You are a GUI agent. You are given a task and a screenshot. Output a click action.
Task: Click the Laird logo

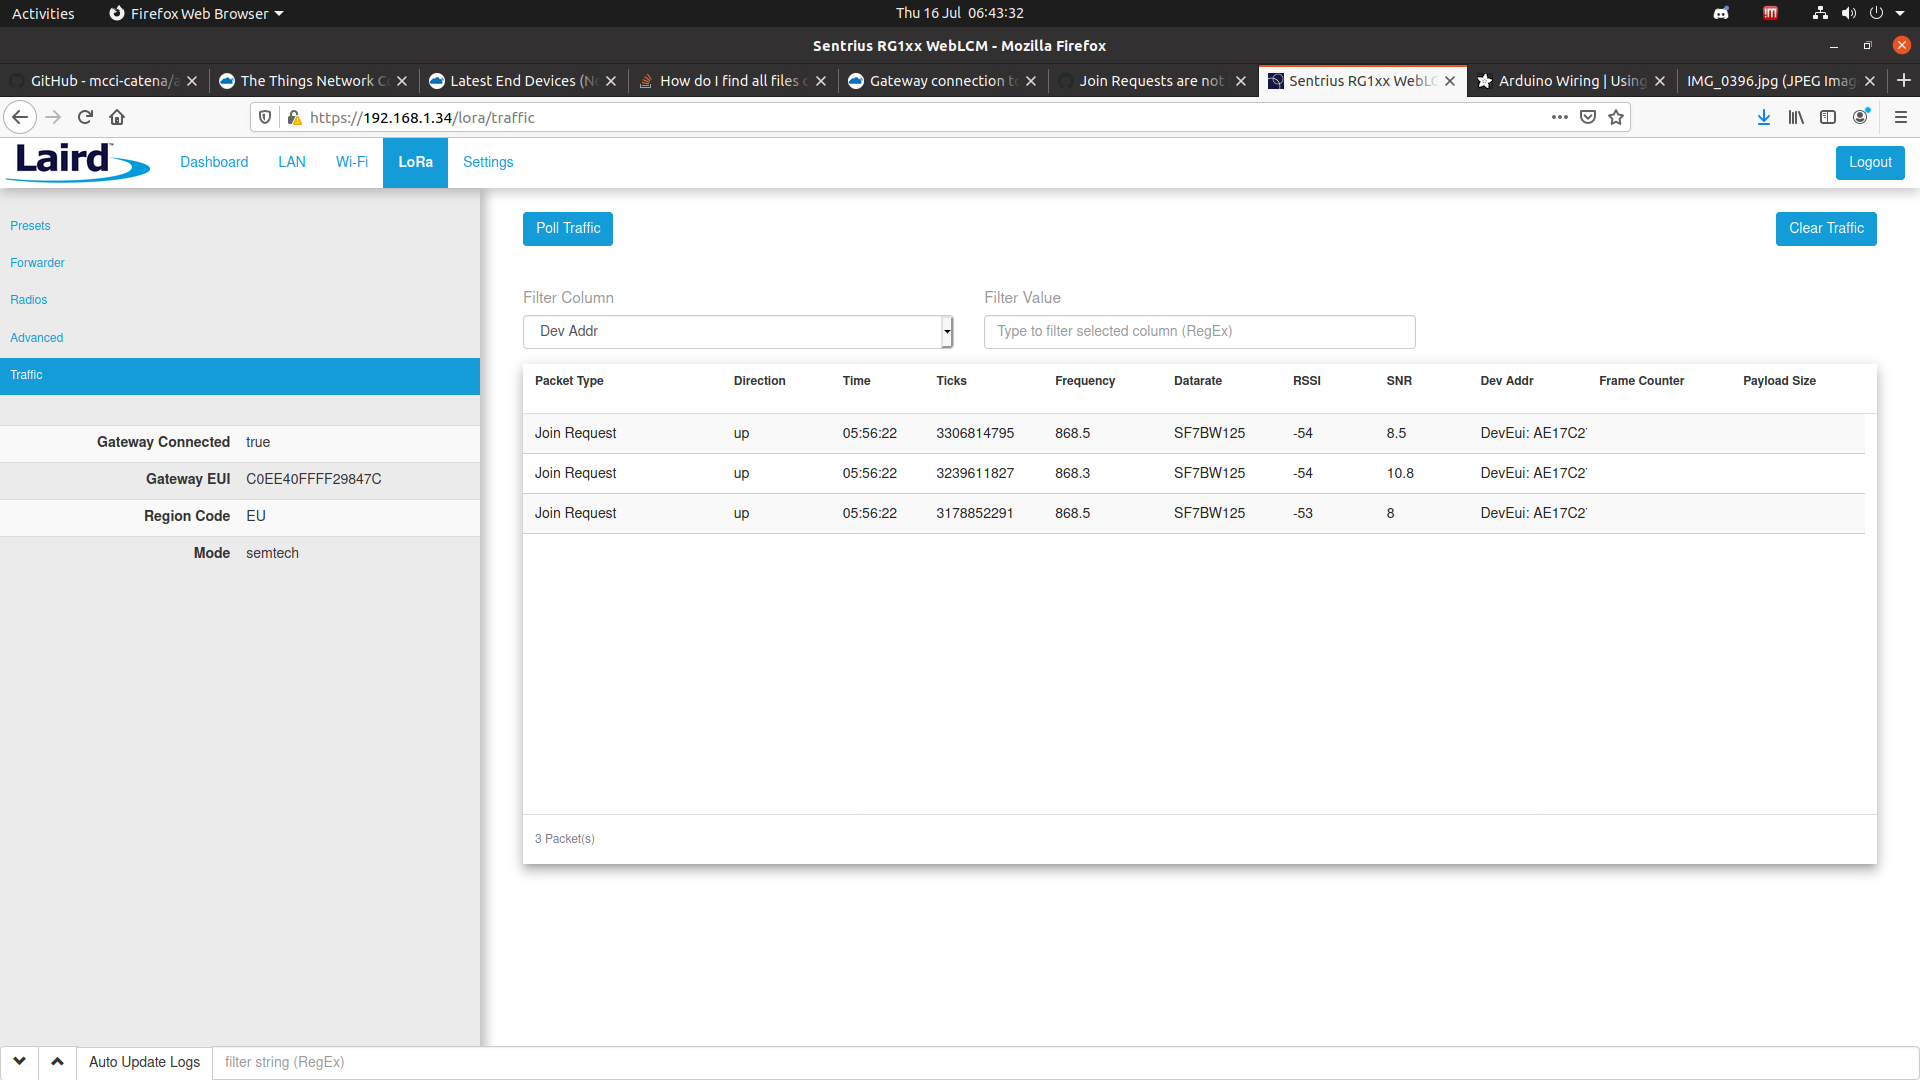pyautogui.click(x=78, y=161)
